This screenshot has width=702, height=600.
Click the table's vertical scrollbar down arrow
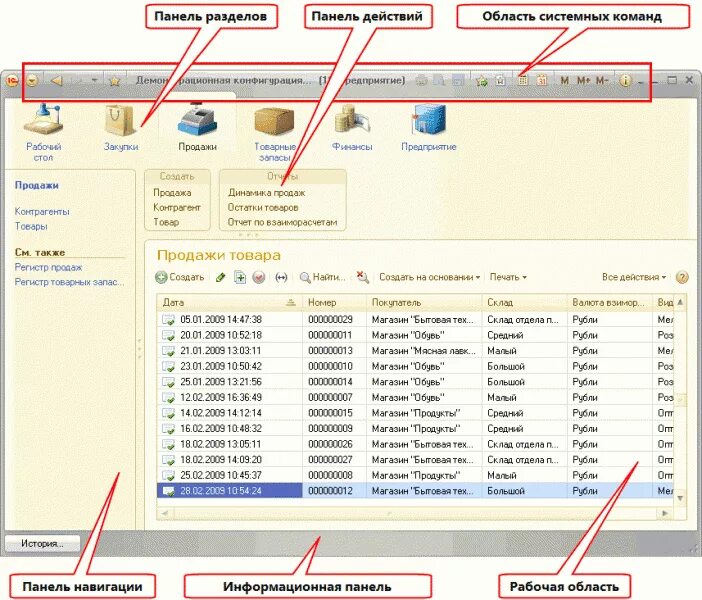pyautogui.click(x=681, y=498)
